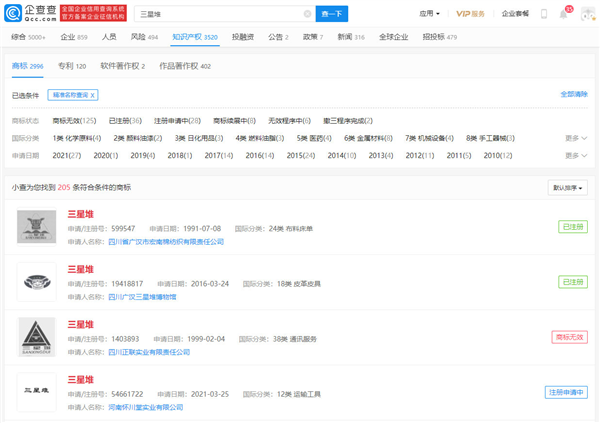This screenshot has height=423, width=600.
Task: Select 2021 application date filter
Action: tap(66, 155)
